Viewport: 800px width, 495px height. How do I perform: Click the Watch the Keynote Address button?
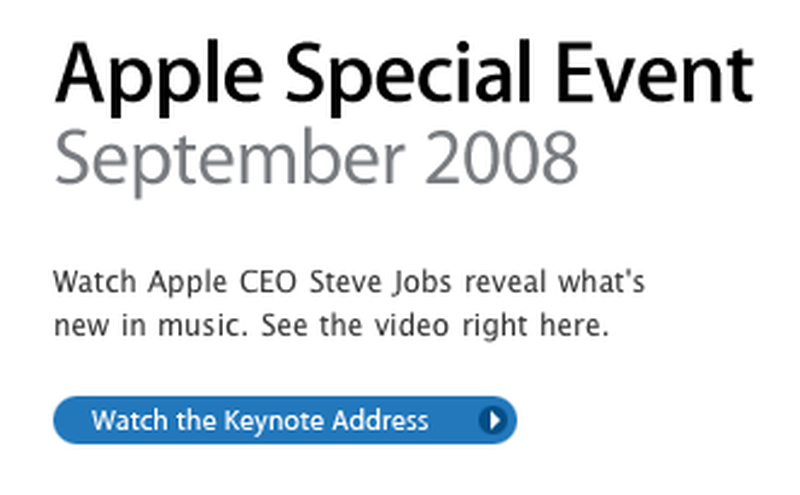coord(285,420)
